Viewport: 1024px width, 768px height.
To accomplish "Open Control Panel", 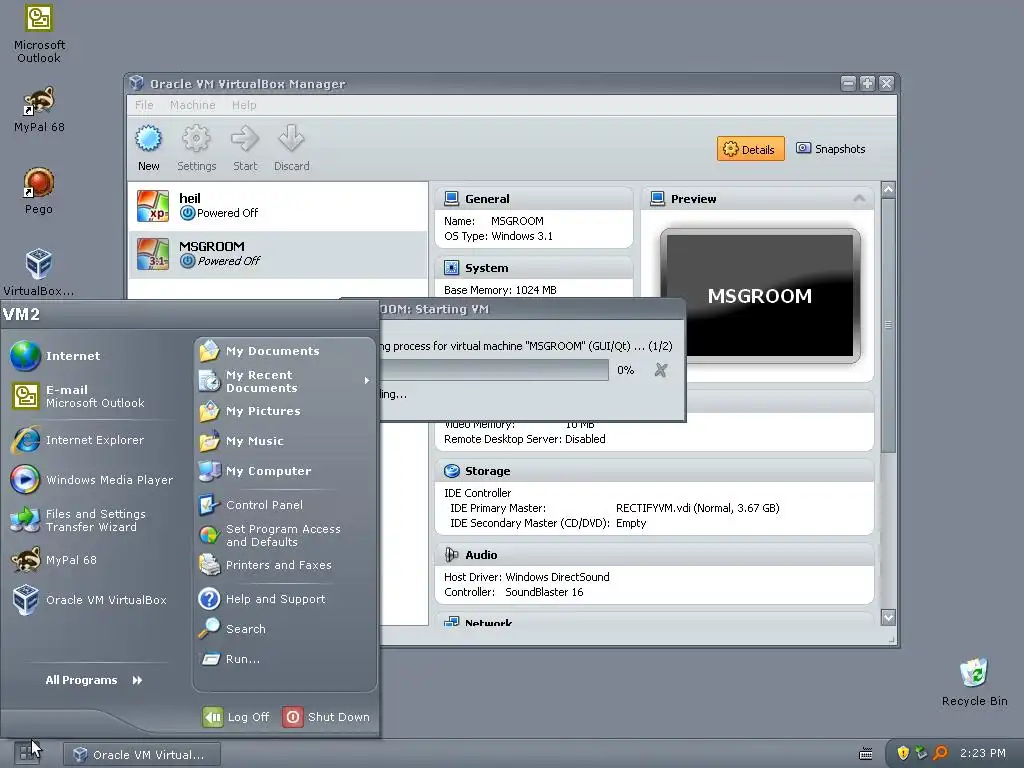I will coord(284,505).
